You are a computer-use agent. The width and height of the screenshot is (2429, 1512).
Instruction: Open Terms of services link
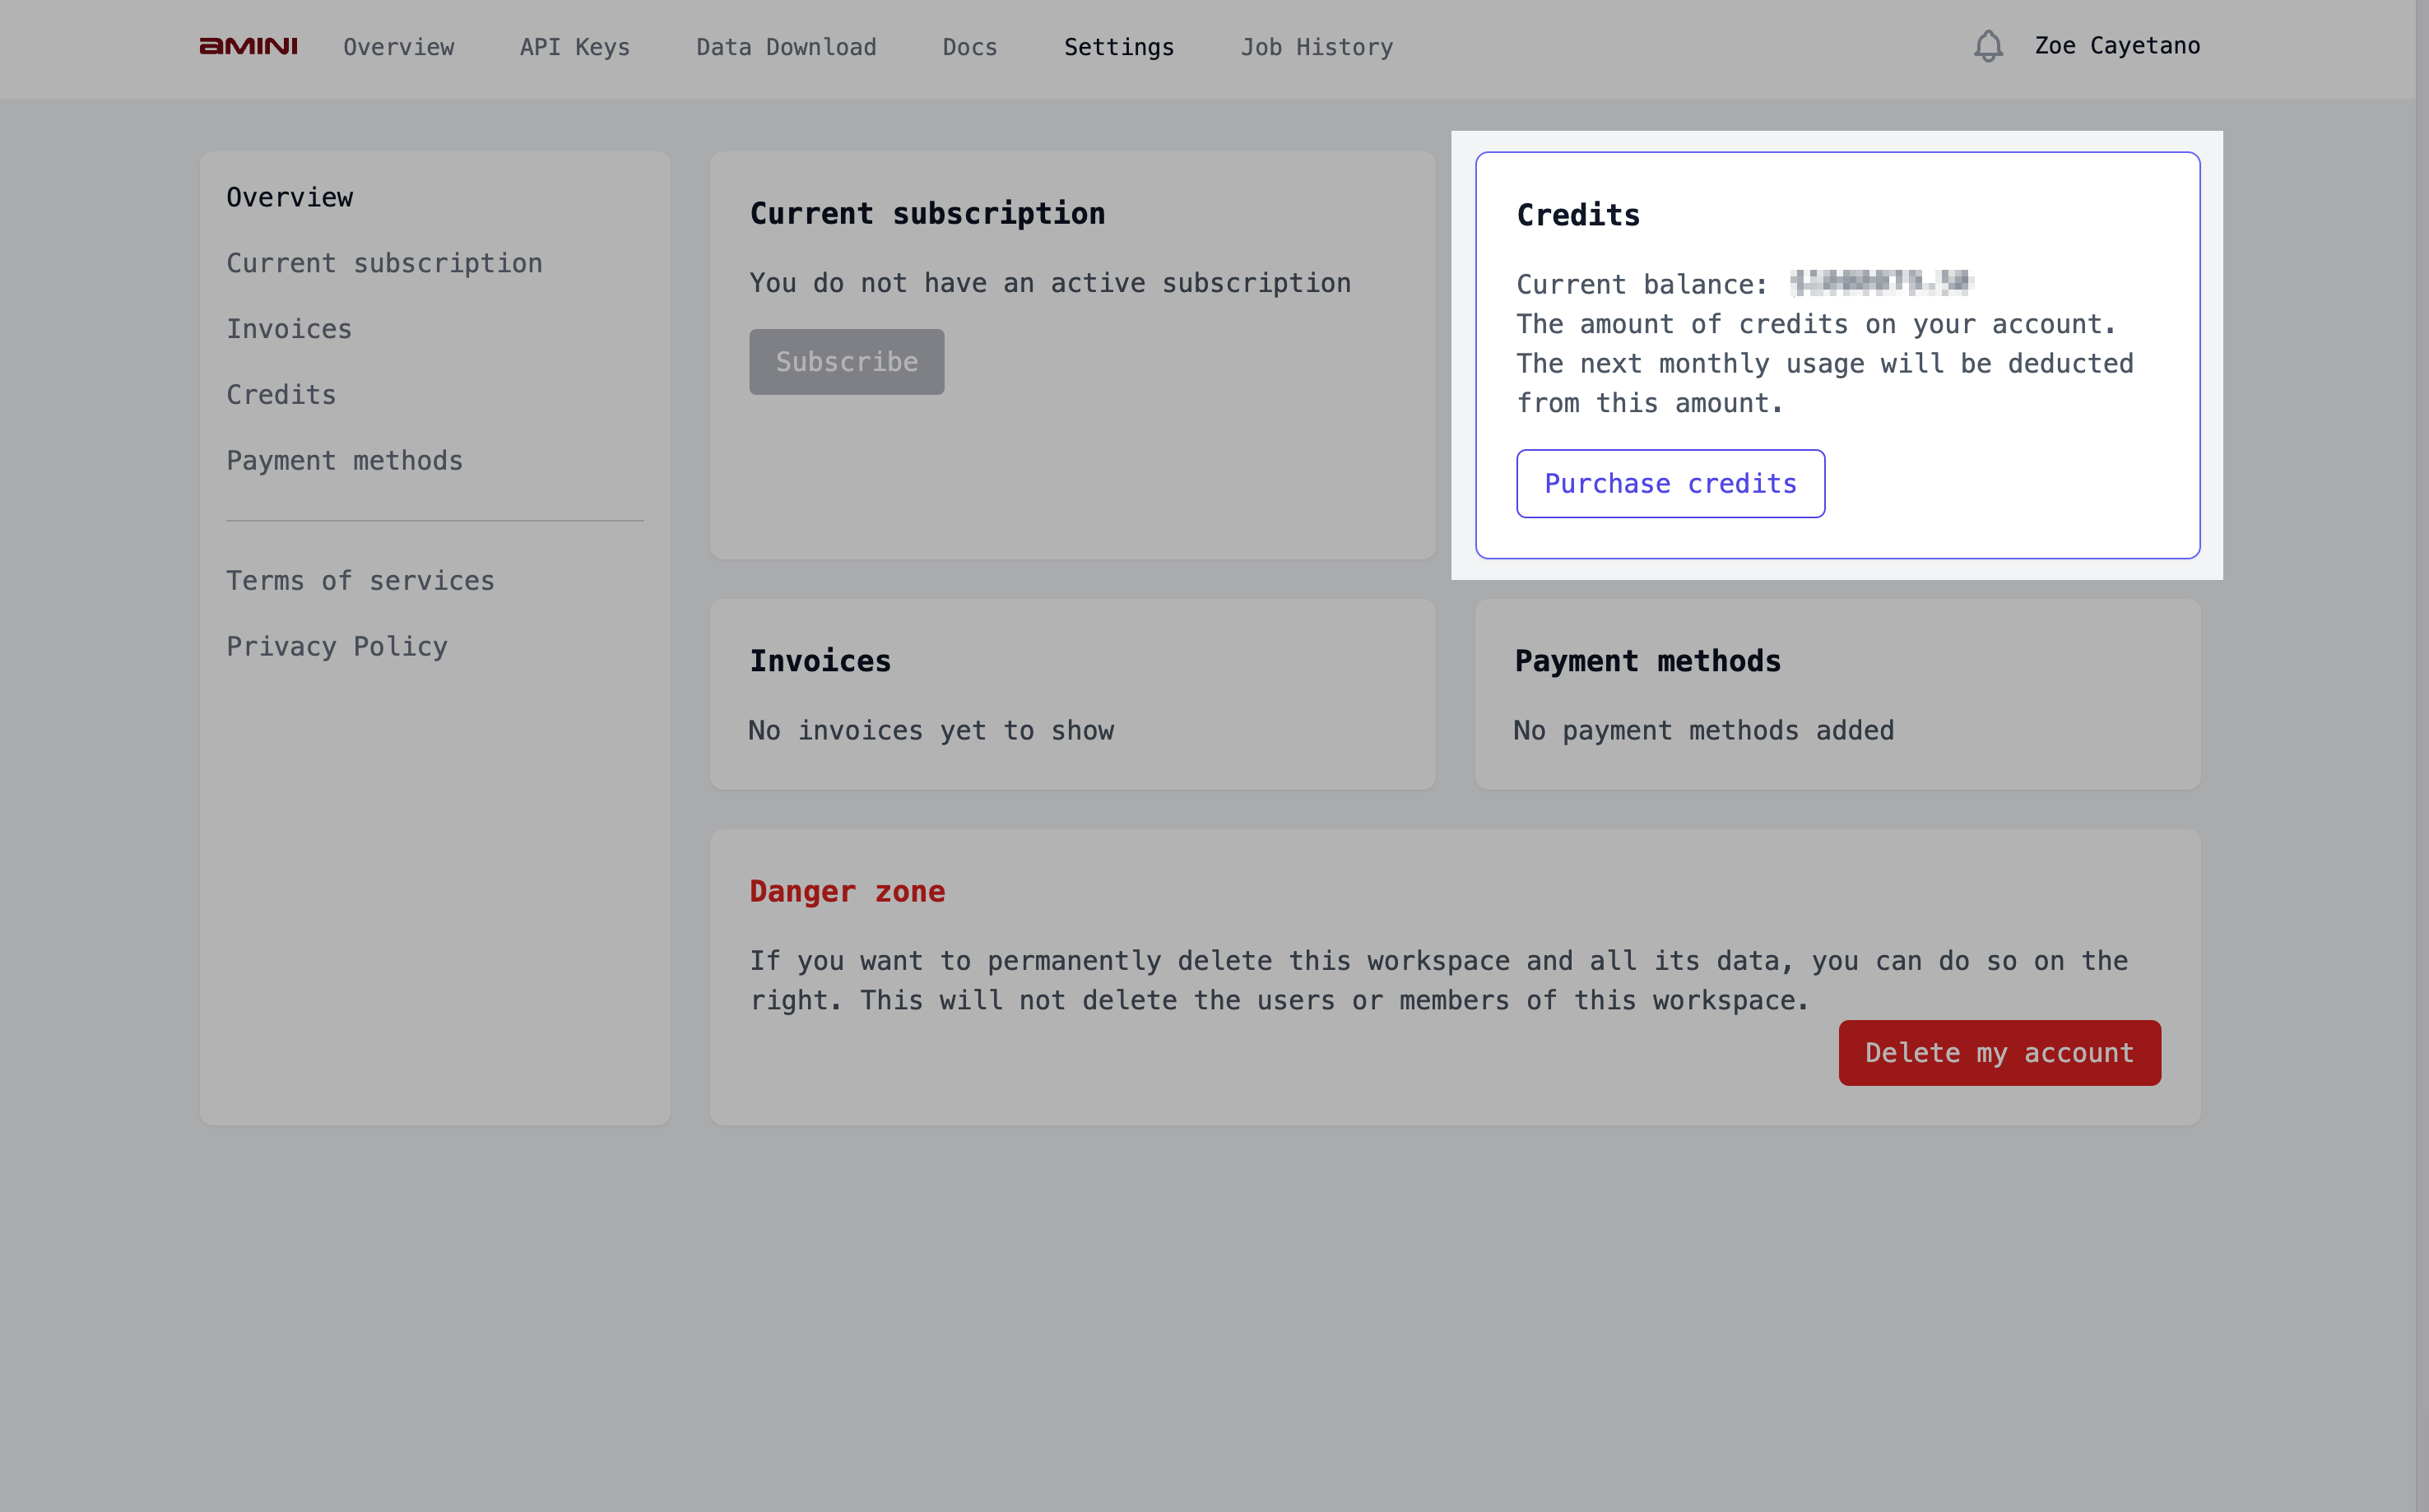(360, 581)
